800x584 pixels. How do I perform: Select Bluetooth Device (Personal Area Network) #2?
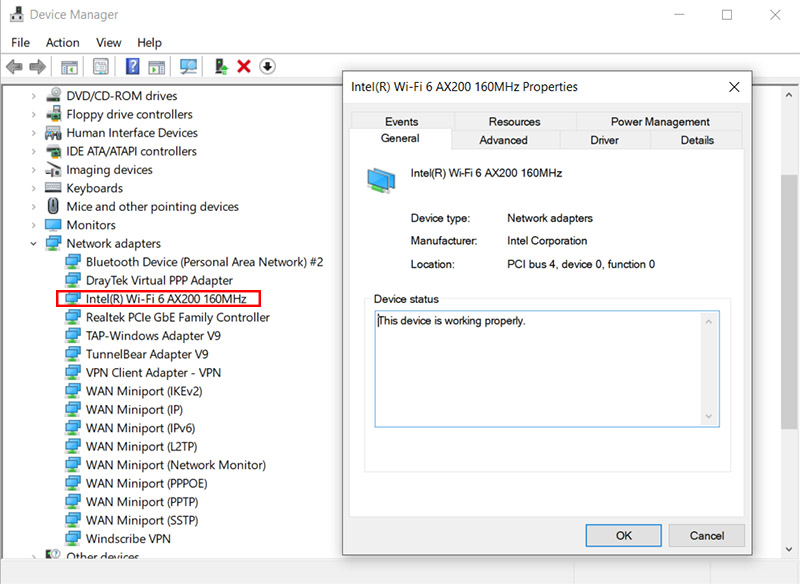pyautogui.click(x=204, y=262)
